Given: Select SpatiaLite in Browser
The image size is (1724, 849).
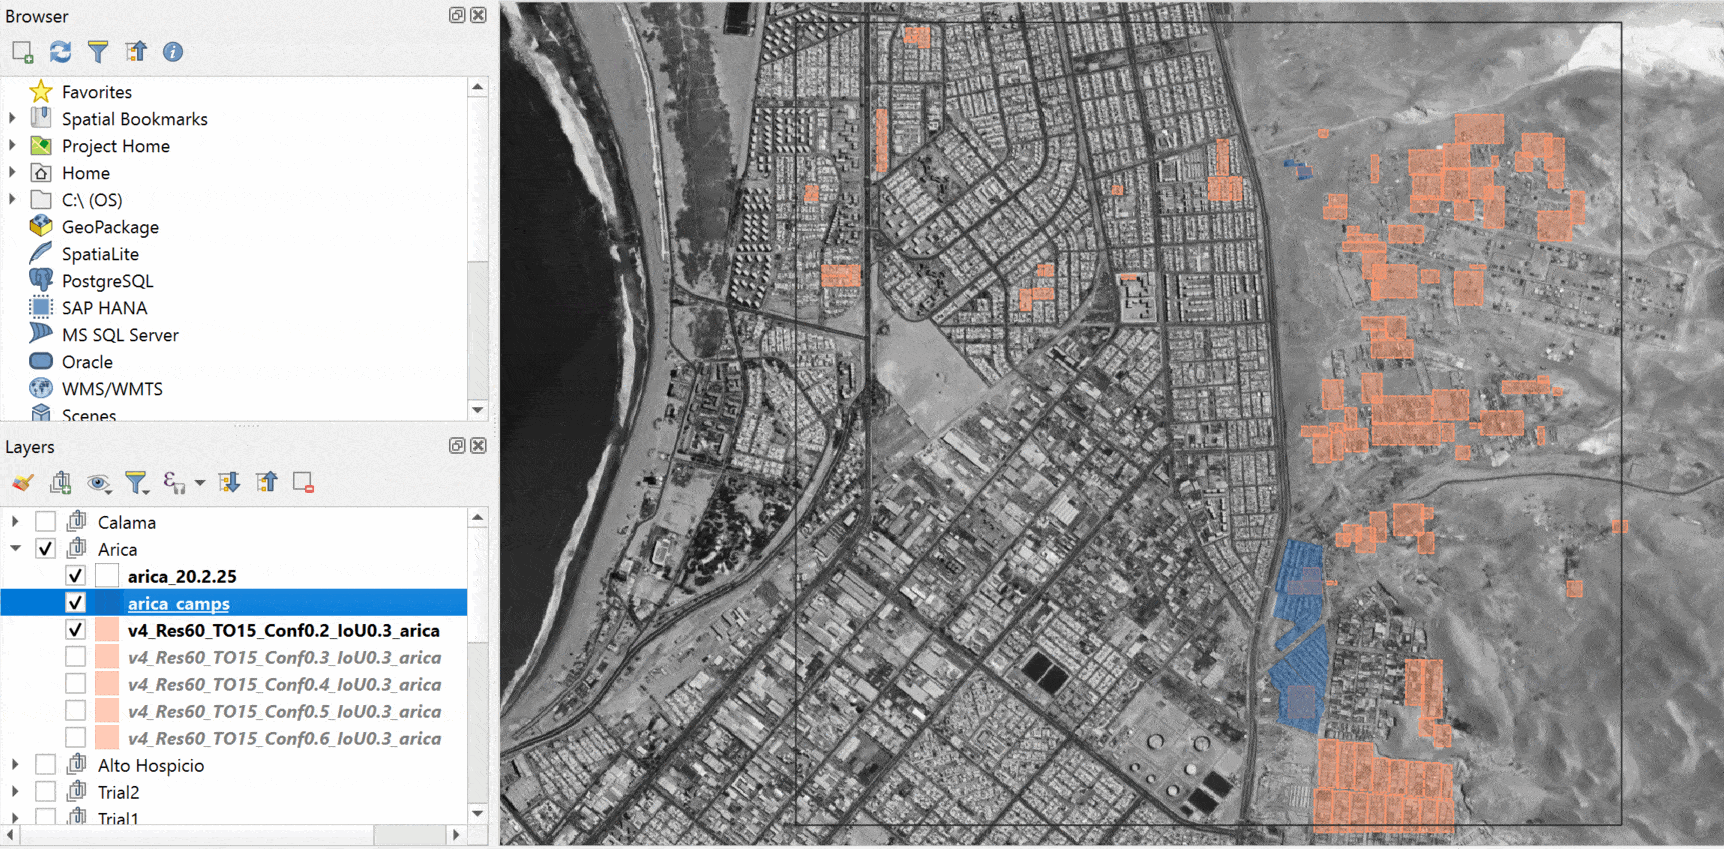Looking at the screenshot, I should [x=100, y=254].
